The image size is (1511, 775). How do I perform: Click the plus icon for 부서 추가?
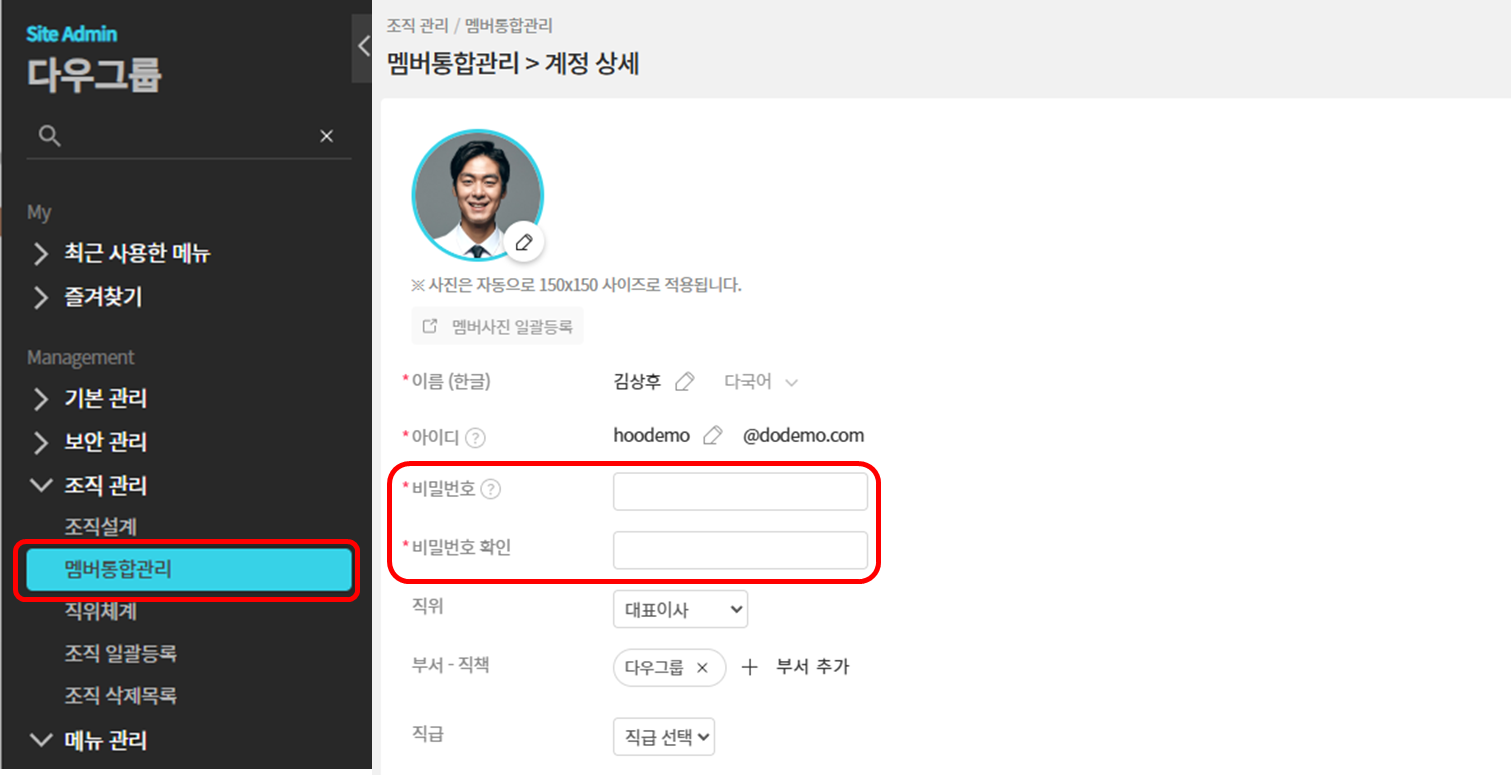[x=750, y=667]
